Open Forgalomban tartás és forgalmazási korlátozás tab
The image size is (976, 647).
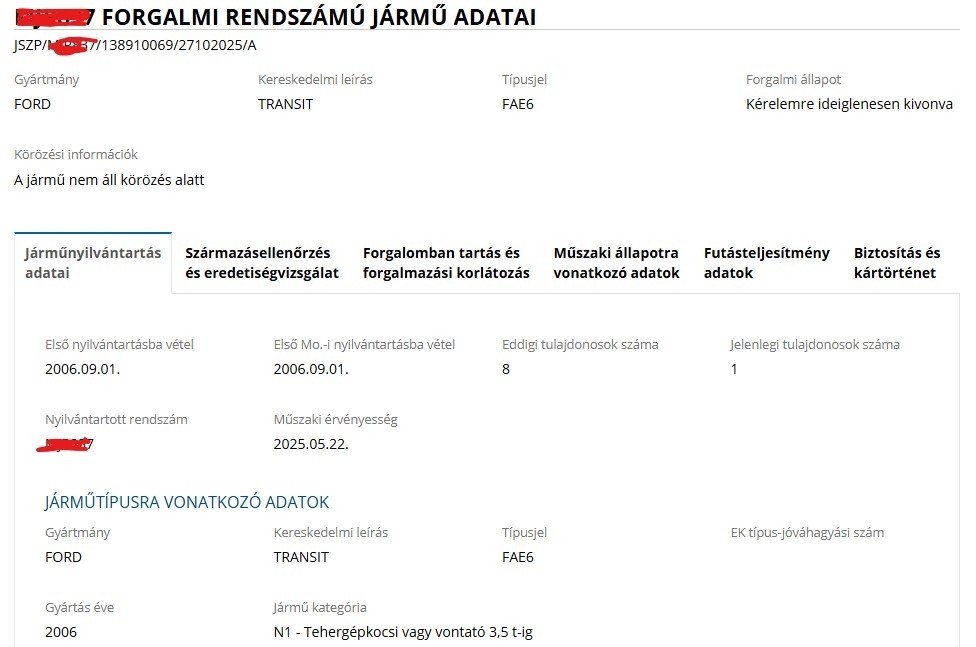[x=446, y=263]
